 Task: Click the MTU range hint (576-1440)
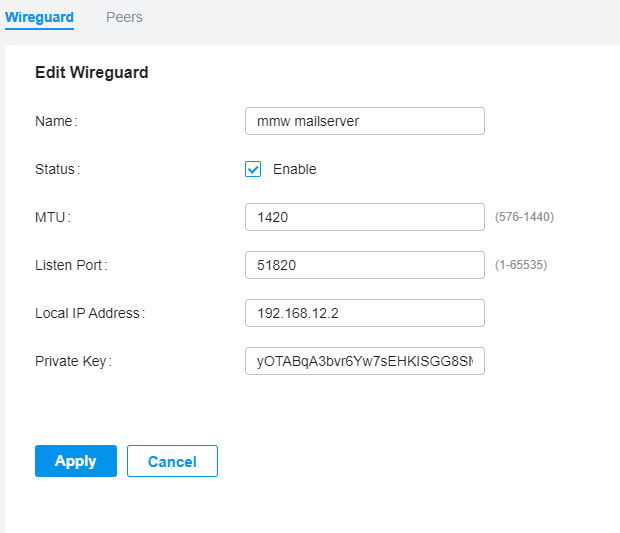click(524, 217)
